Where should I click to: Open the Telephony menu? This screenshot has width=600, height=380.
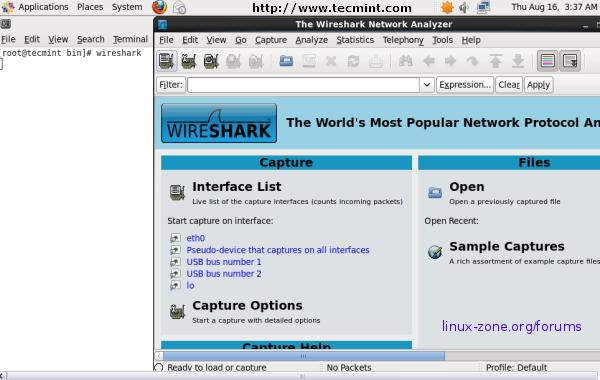tap(403, 40)
